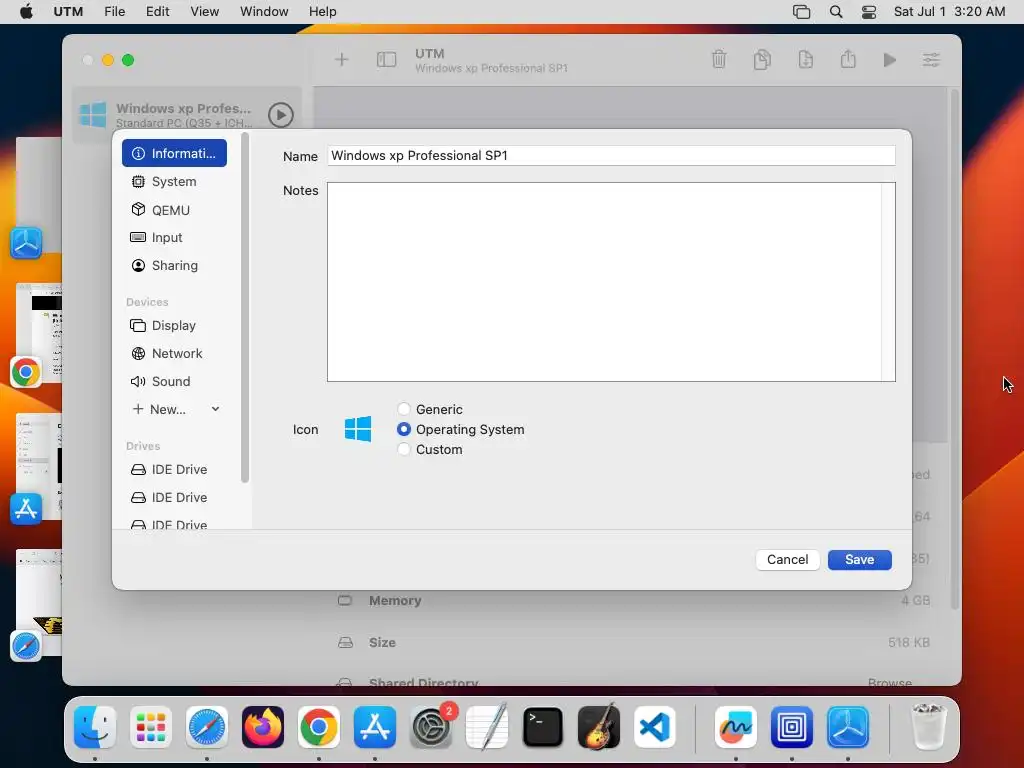
Task: Select the Chrome window in Stage Manager
Action: [x=39, y=333]
